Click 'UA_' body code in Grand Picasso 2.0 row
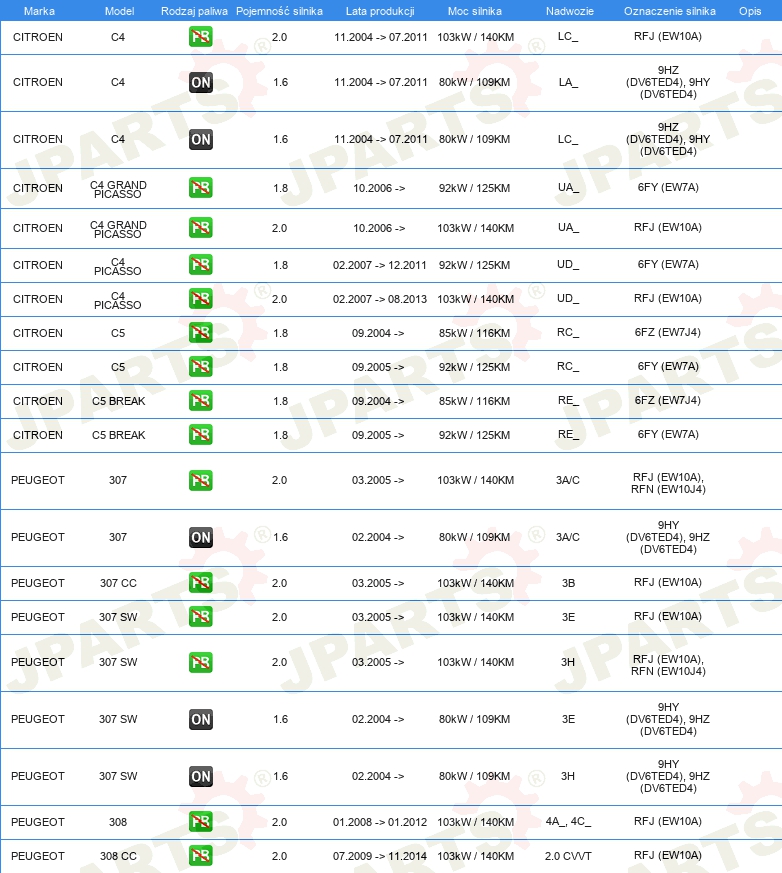Screen dimensions: 782x873 pyautogui.click(x=568, y=228)
